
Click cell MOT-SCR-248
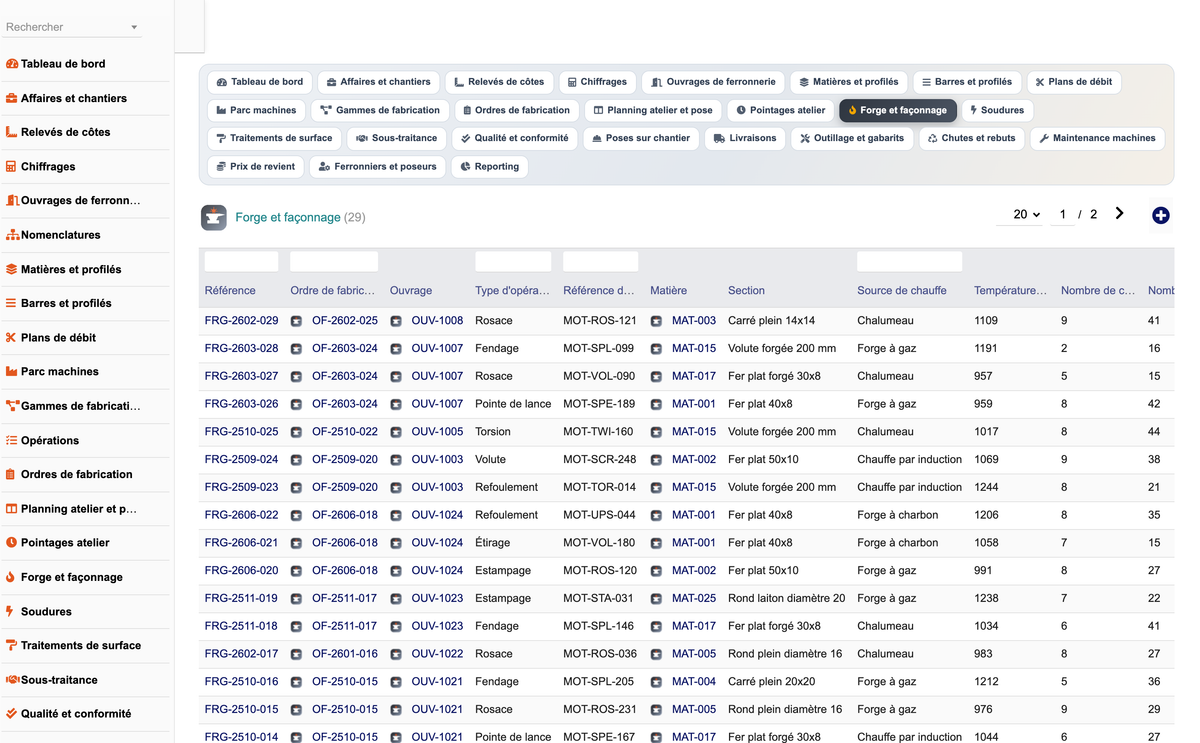click(600, 460)
